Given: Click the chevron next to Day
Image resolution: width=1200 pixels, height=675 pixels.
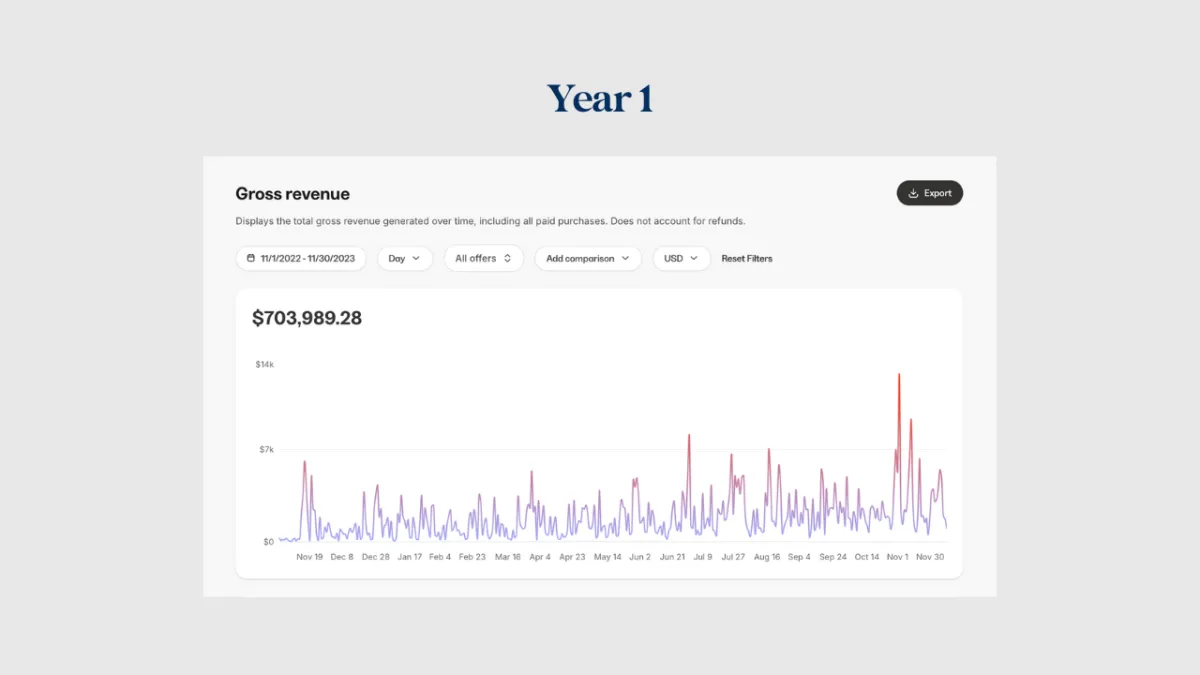Looking at the screenshot, I should [416, 258].
